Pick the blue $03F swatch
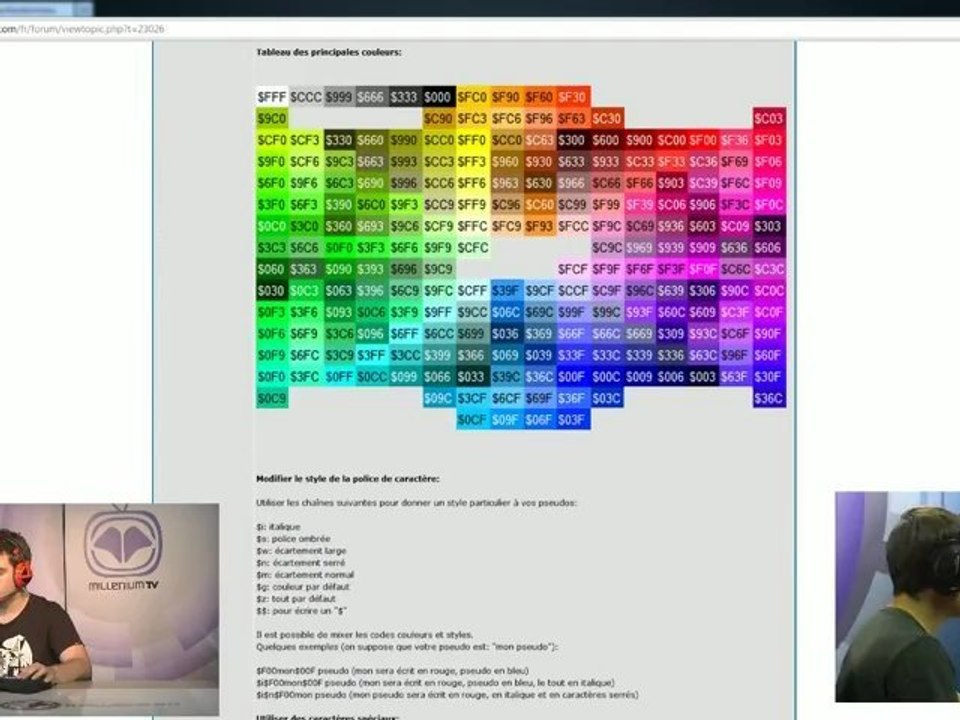The width and height of the screenshot is (960, 720). click(x=572, y=419)
